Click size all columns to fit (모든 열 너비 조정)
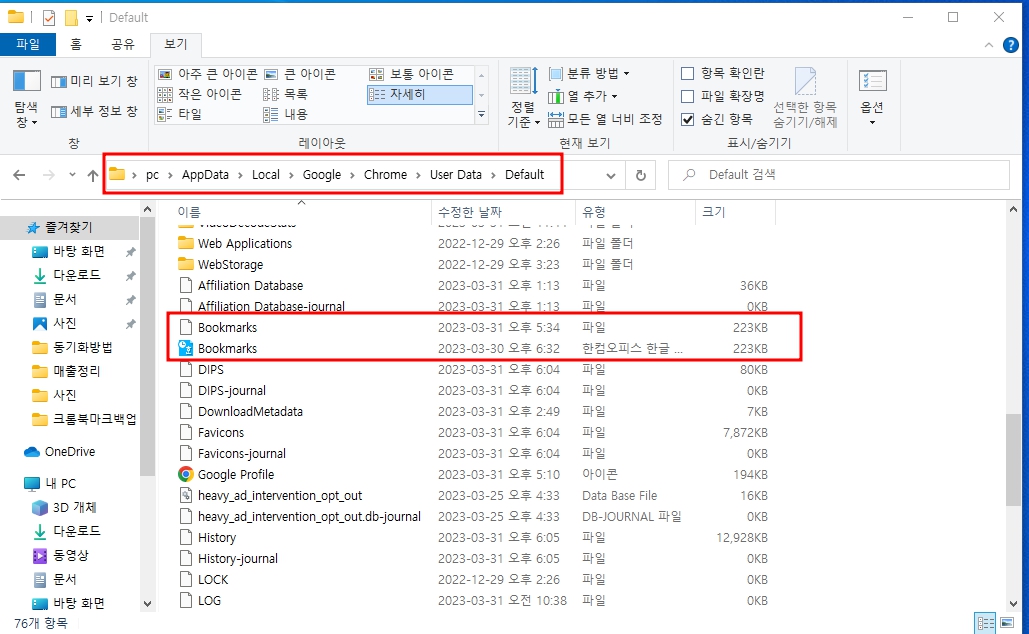1029x634 pixels. pyautogui.click(x=605, y=119)
